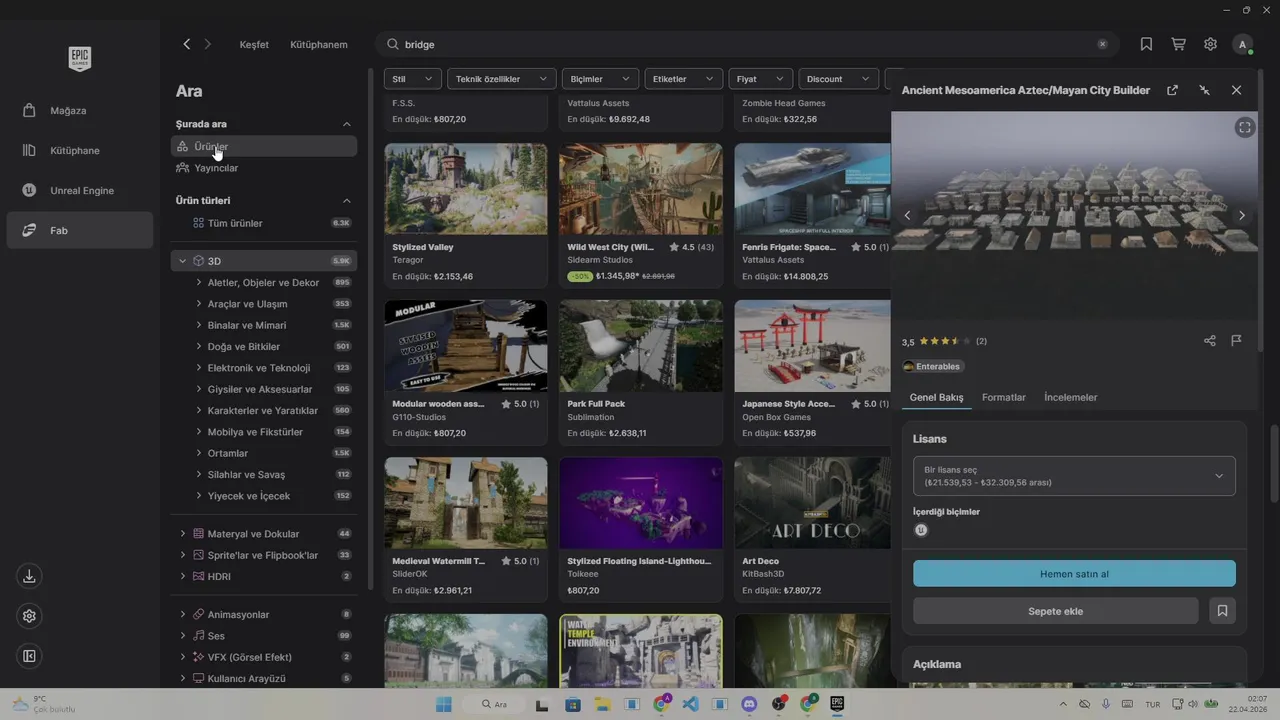Collapse the 3D category tree
Viewport: 1280px width, 720px height.
point(182,261)
